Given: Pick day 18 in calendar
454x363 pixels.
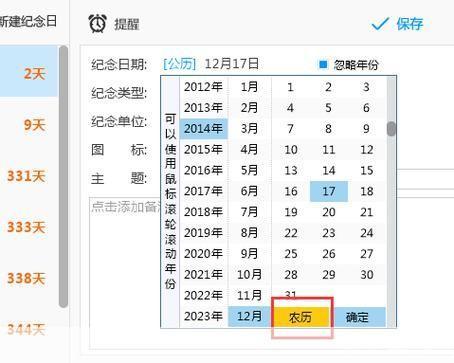Looking at the screenshot, I should pos(367,191).
